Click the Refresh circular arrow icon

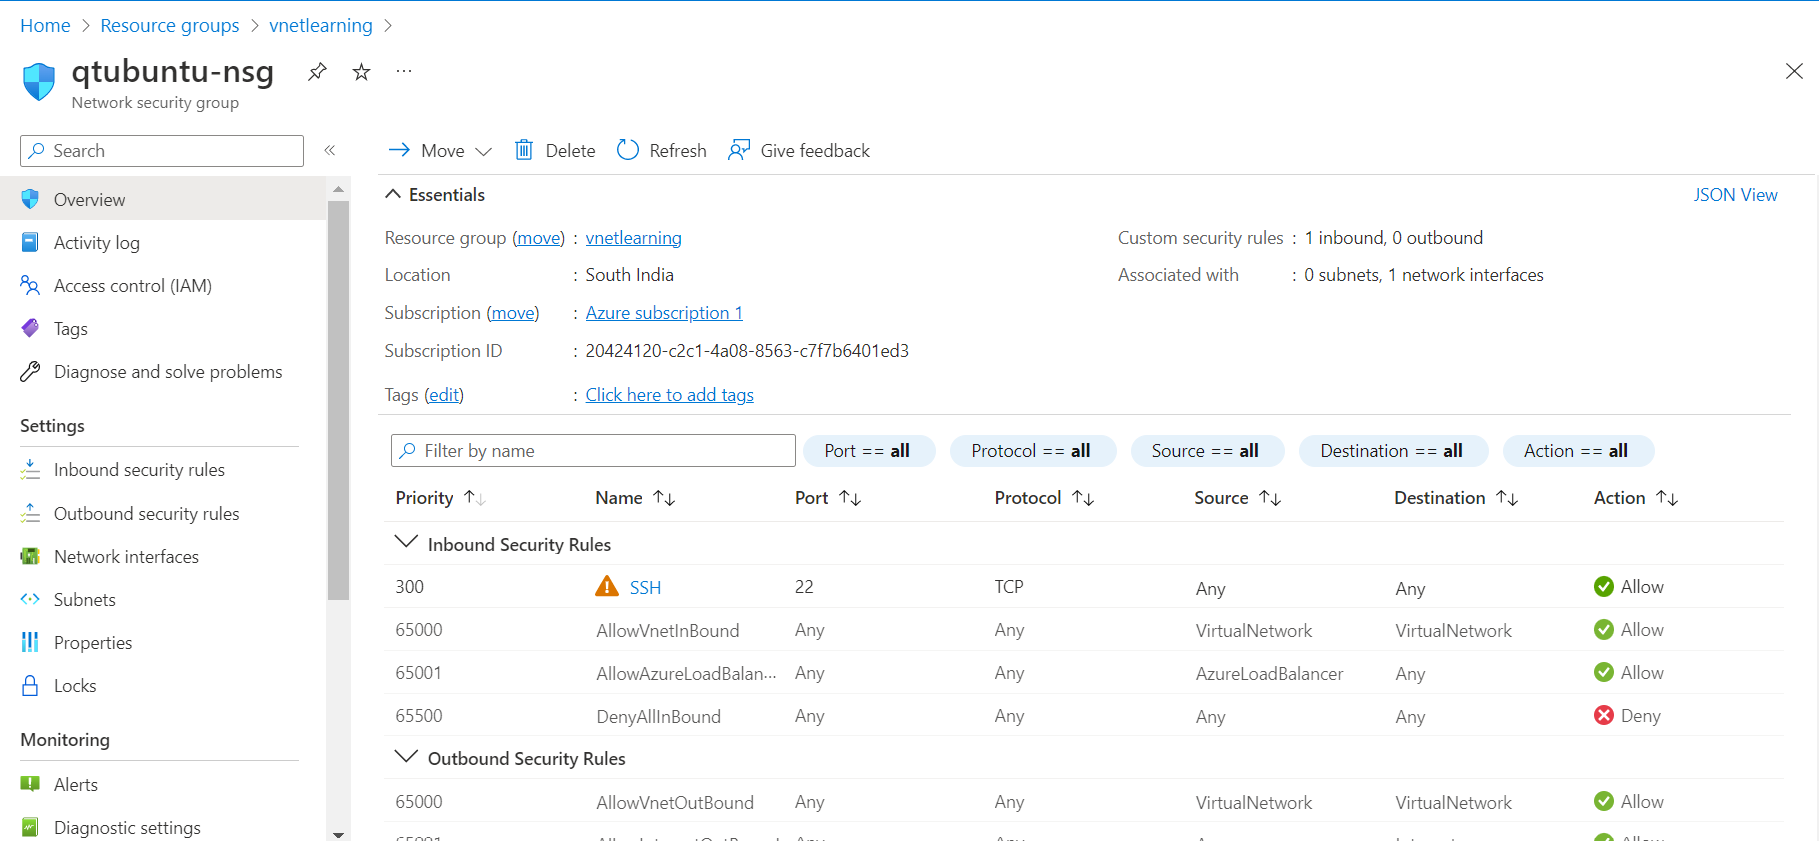point(628,150)
